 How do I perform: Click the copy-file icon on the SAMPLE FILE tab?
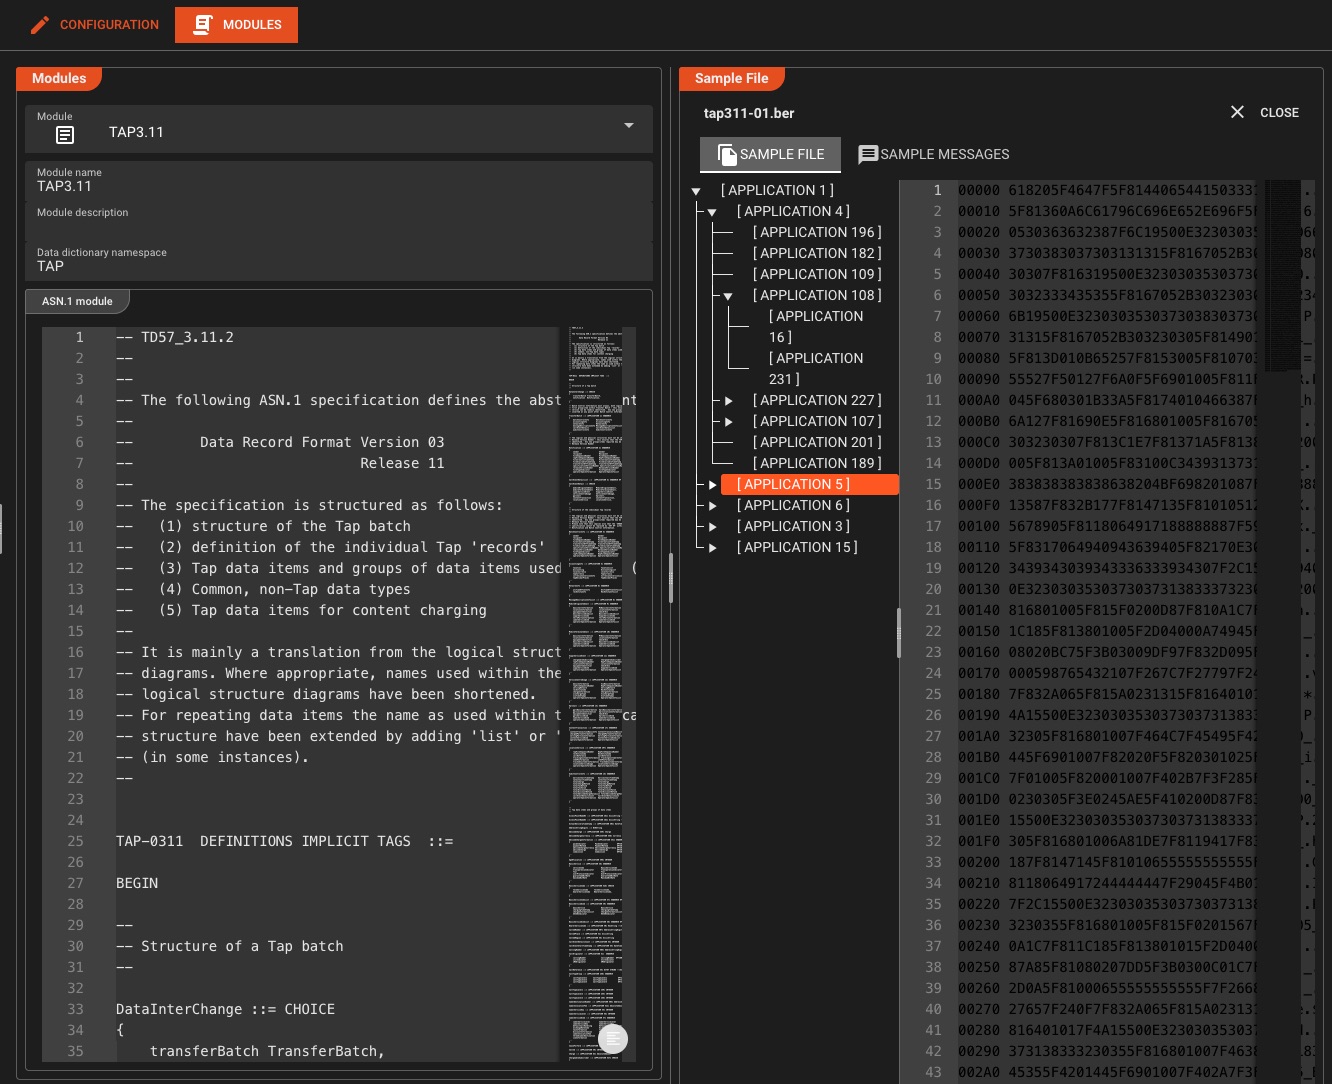pos(728,153)
